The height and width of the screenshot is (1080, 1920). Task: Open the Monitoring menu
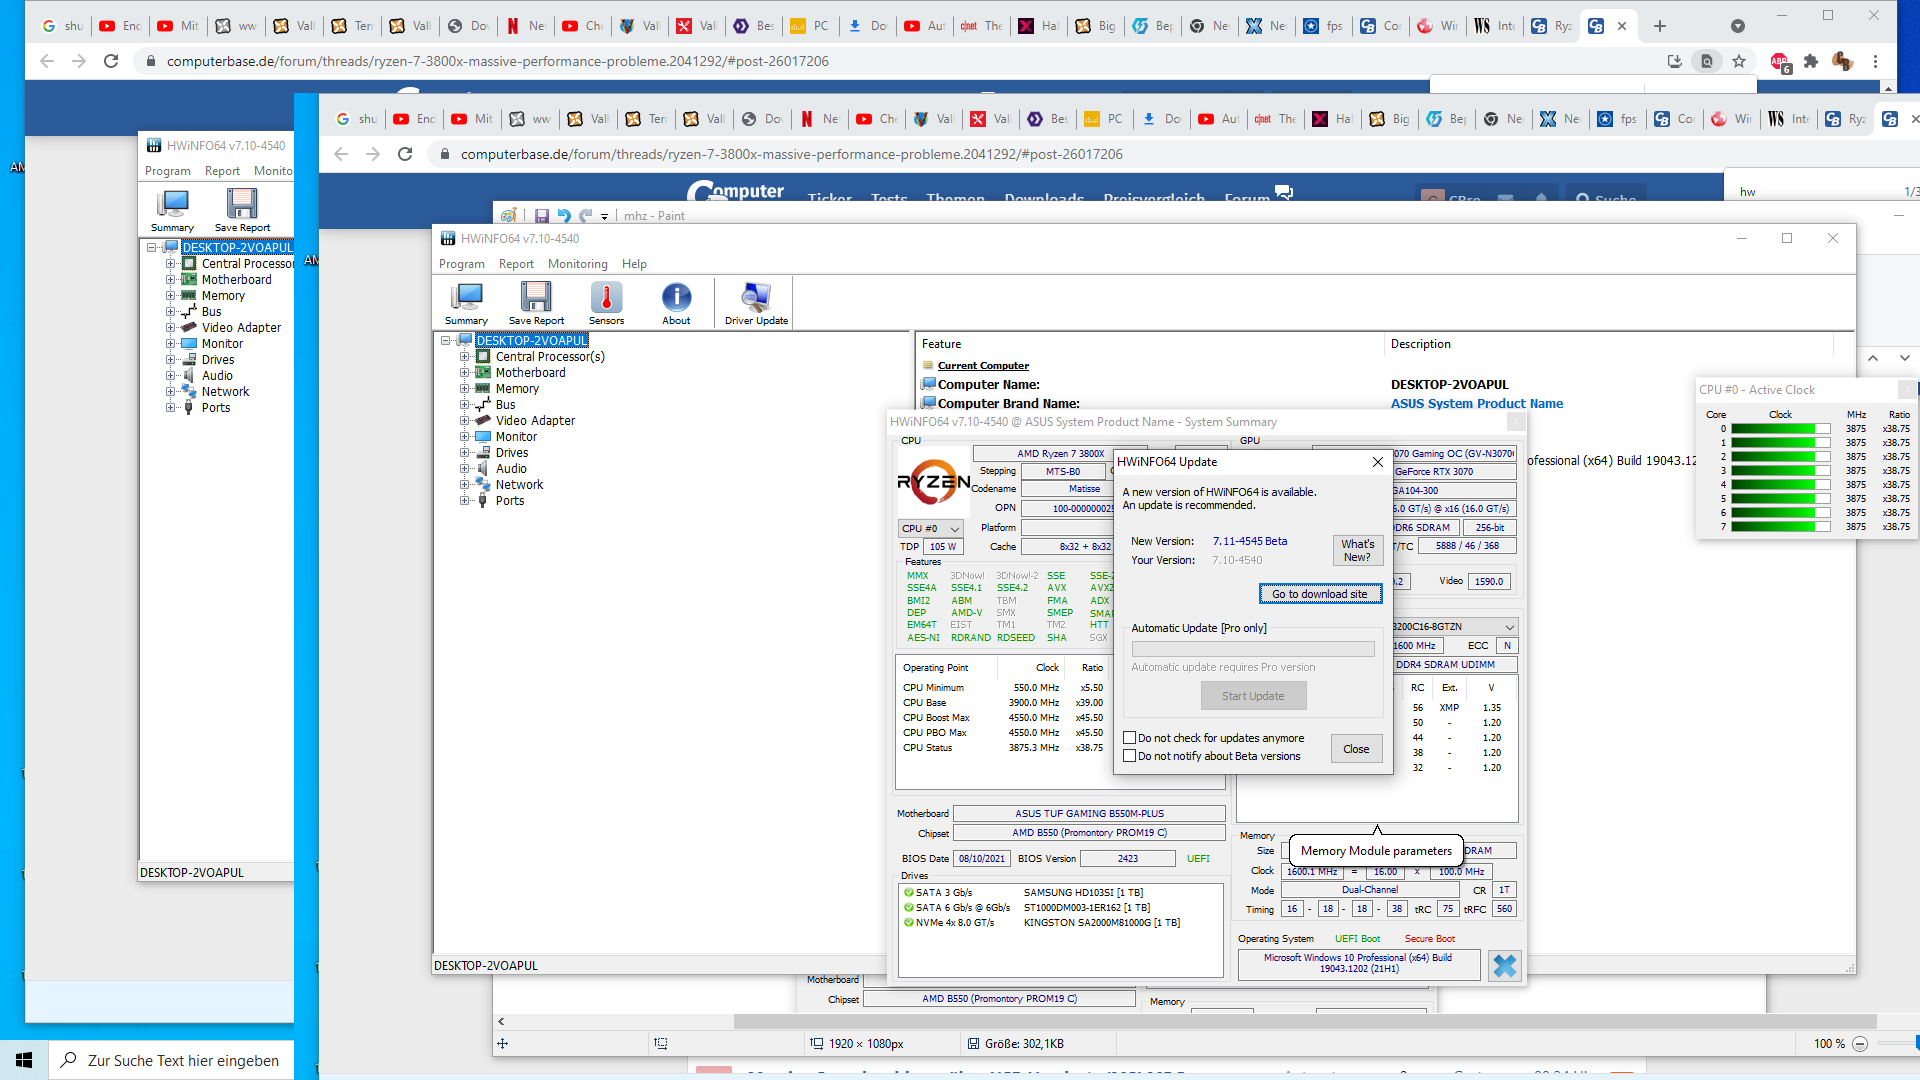[577, 264]
